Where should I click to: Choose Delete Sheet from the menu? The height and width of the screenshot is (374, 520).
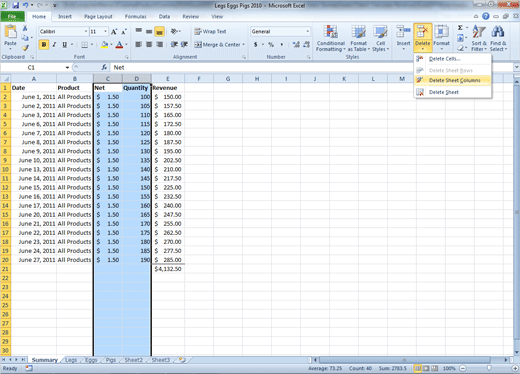click(453, 92)
